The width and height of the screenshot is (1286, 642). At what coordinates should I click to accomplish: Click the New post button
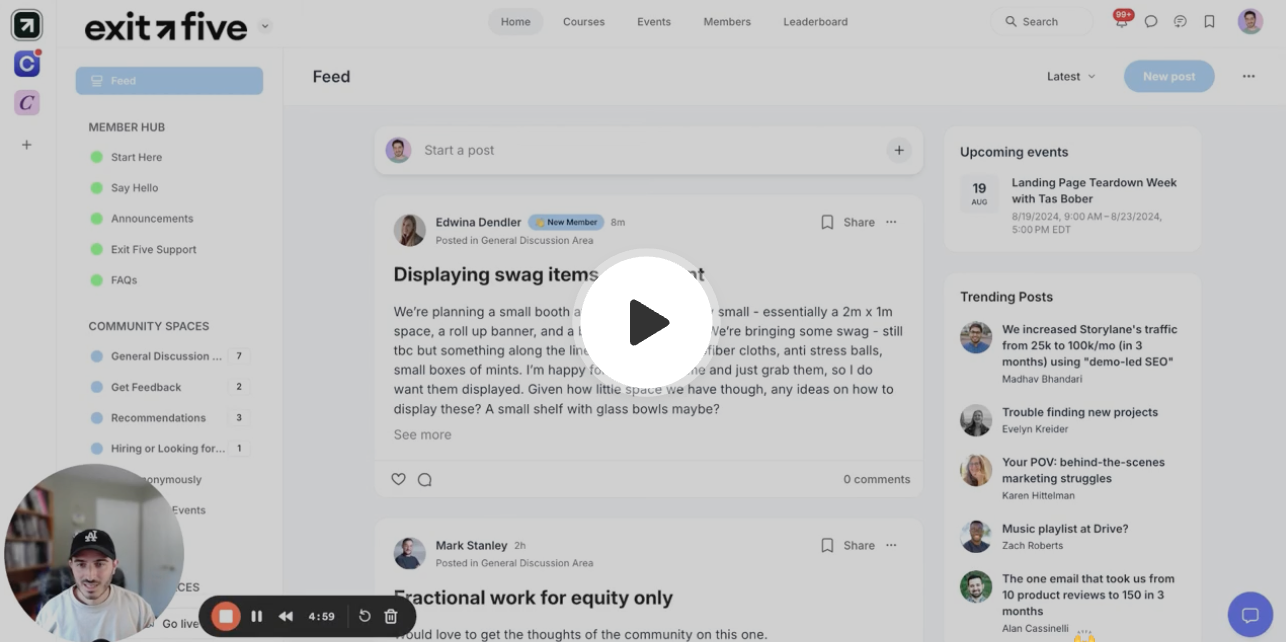(1169, 76)
